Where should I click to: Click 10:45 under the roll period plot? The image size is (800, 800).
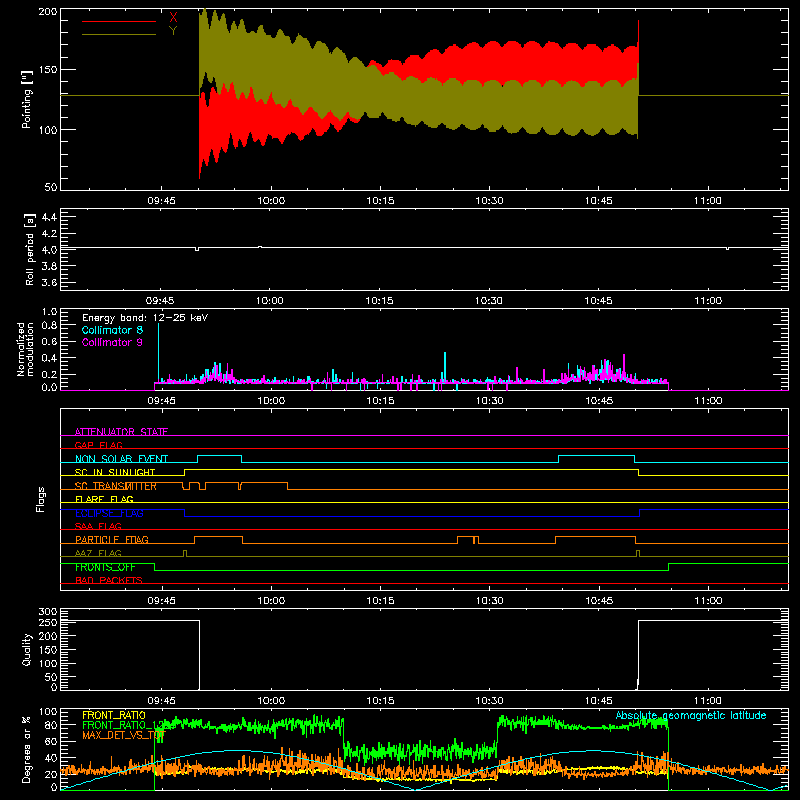point(598,301)
